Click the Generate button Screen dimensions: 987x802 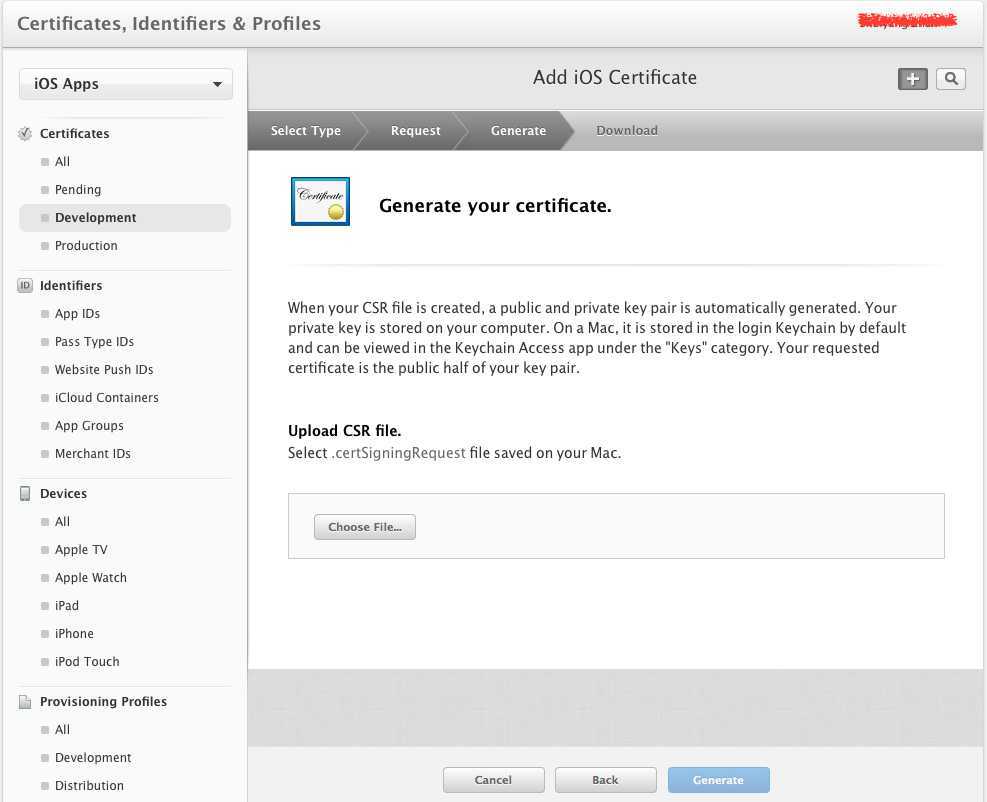click(718, 780)
